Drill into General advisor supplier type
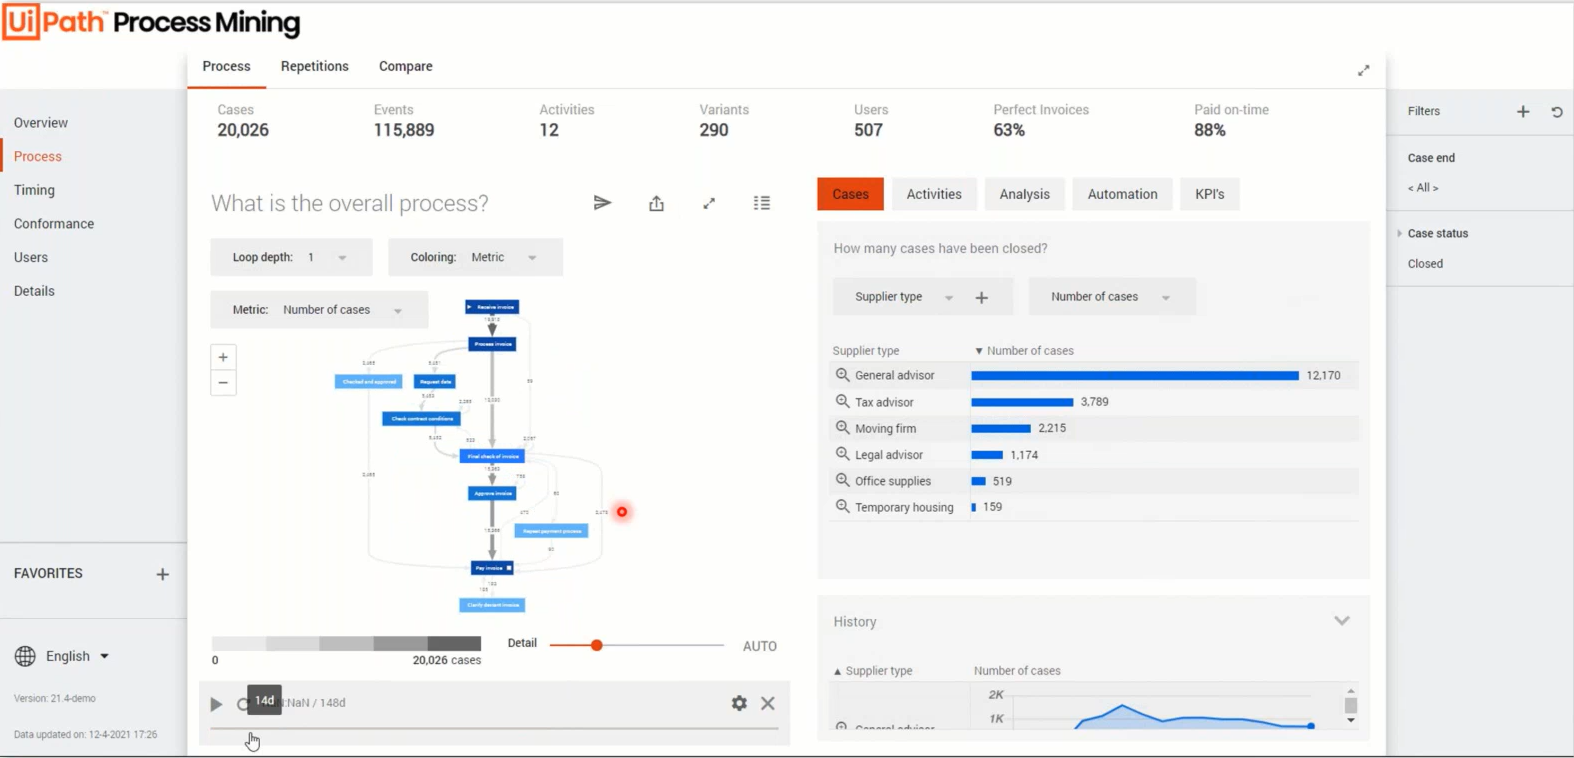This screenshot has height=758, width=1574. coord(843,375)
